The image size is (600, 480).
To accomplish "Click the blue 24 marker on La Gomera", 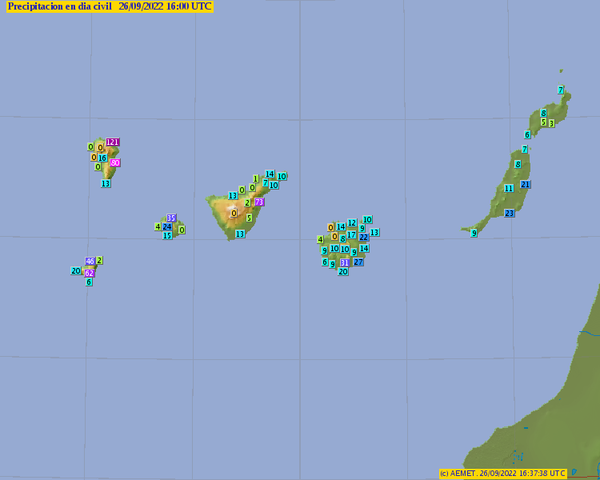I will point(167,227).
